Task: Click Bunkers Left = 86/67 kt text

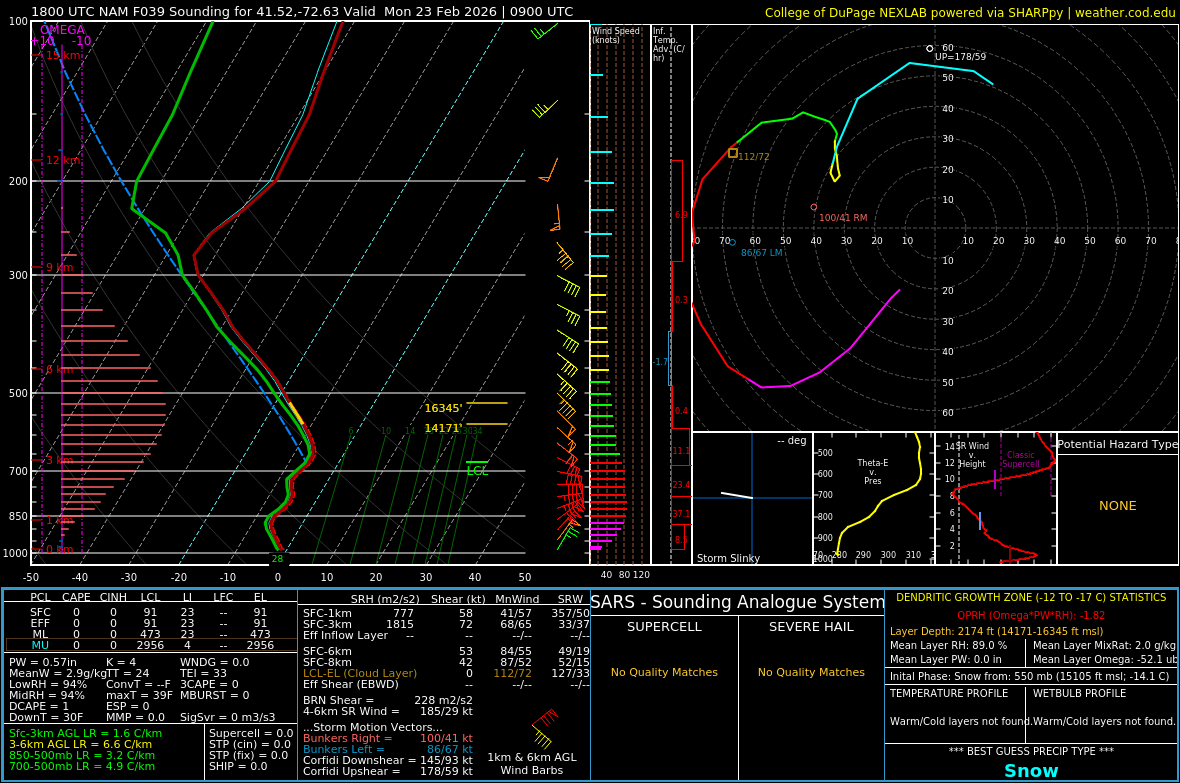Action: 388,749
